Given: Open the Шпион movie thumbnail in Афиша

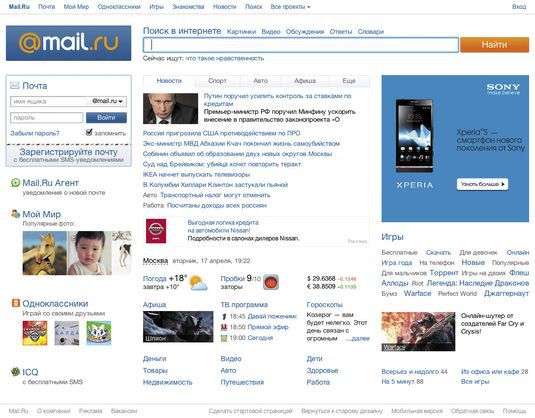Looking at the screenshot, I should click(x=178, y=327).
